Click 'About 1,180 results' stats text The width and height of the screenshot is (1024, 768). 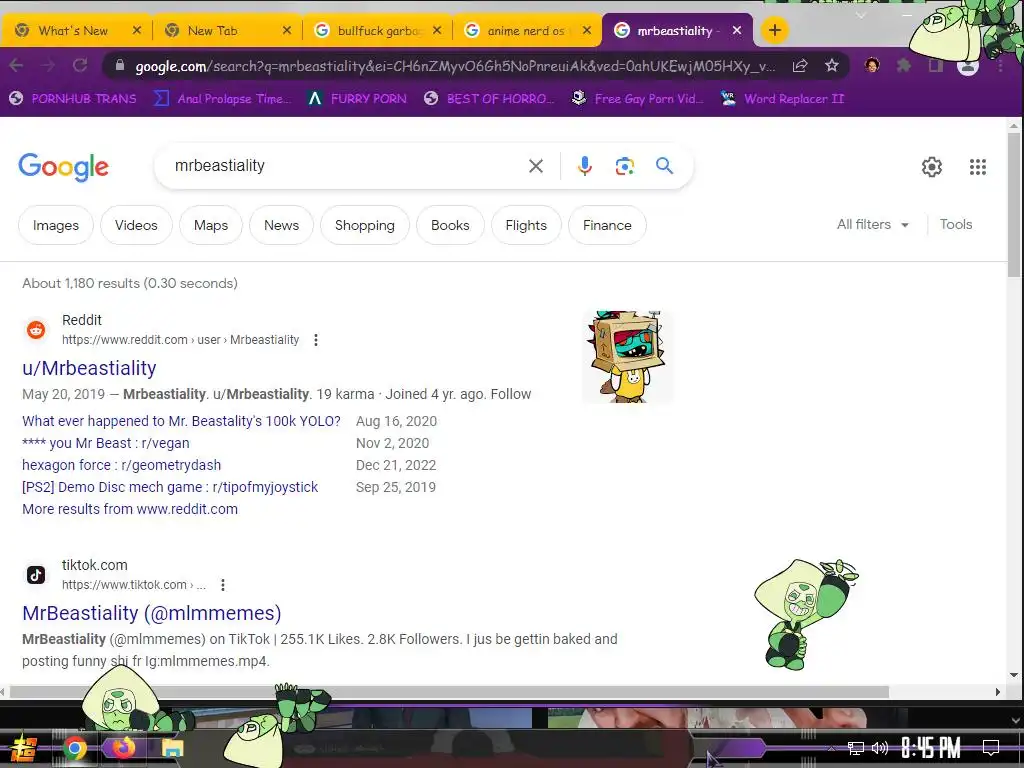[x=129, y=283]
